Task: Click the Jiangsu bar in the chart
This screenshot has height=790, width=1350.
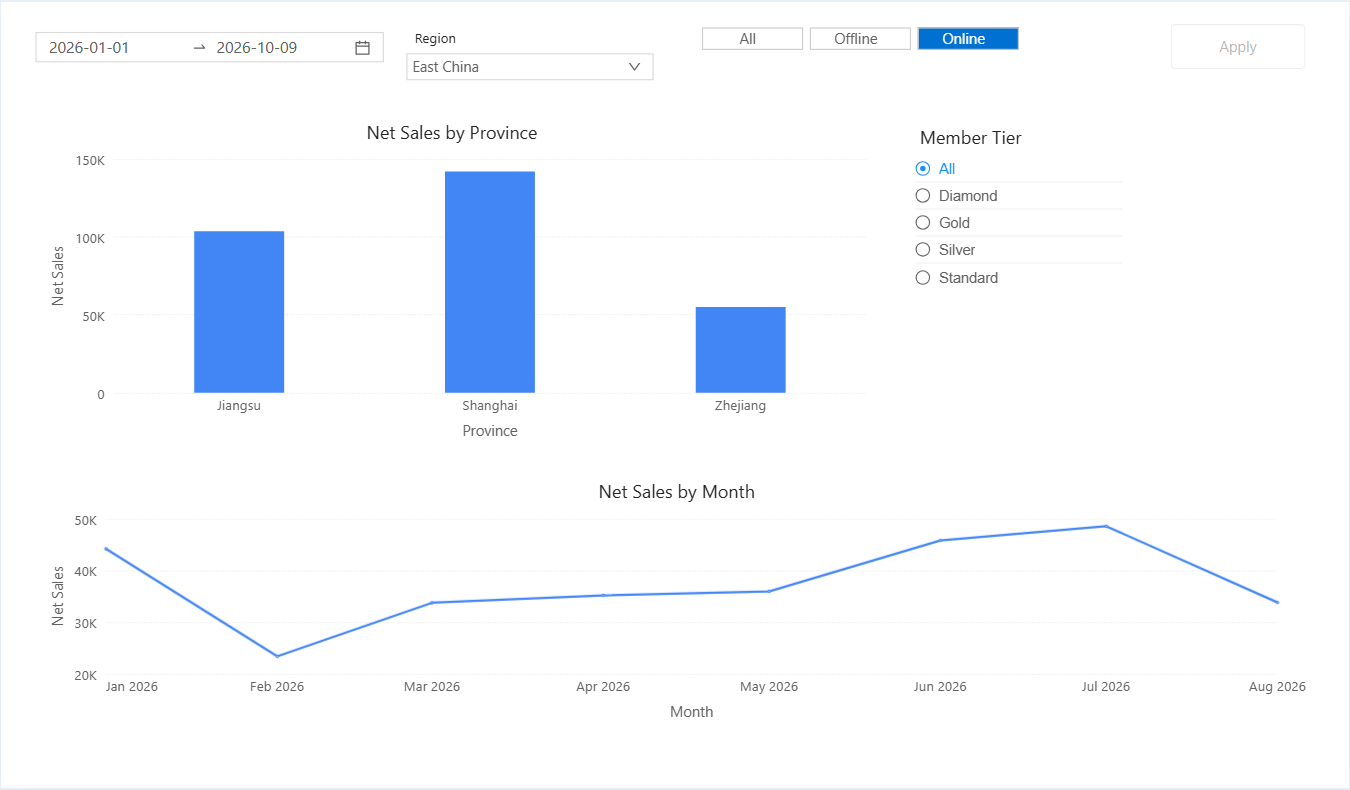Action: [x=239, y=312]
